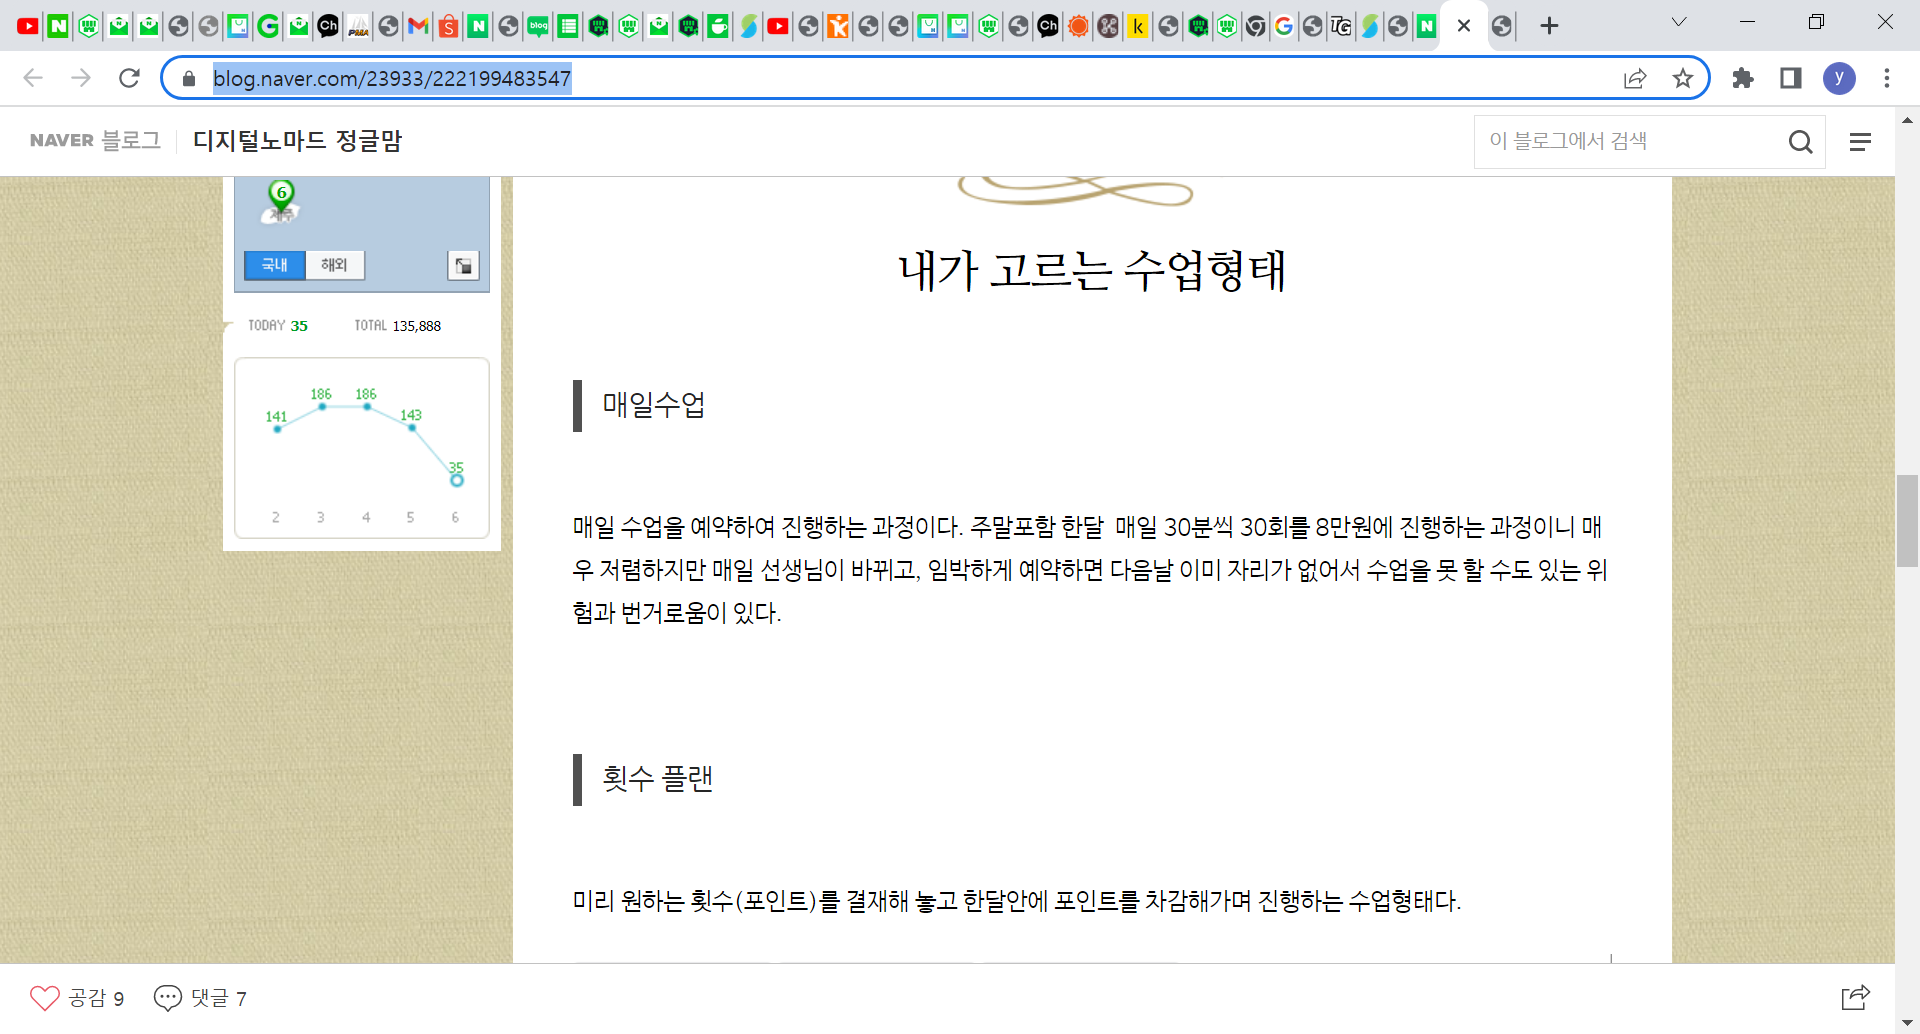Image resolution: width=1920 pixels, height=1034 pixels.
Task: Click the share page icon in address bar
Action: pos(1635,78)
